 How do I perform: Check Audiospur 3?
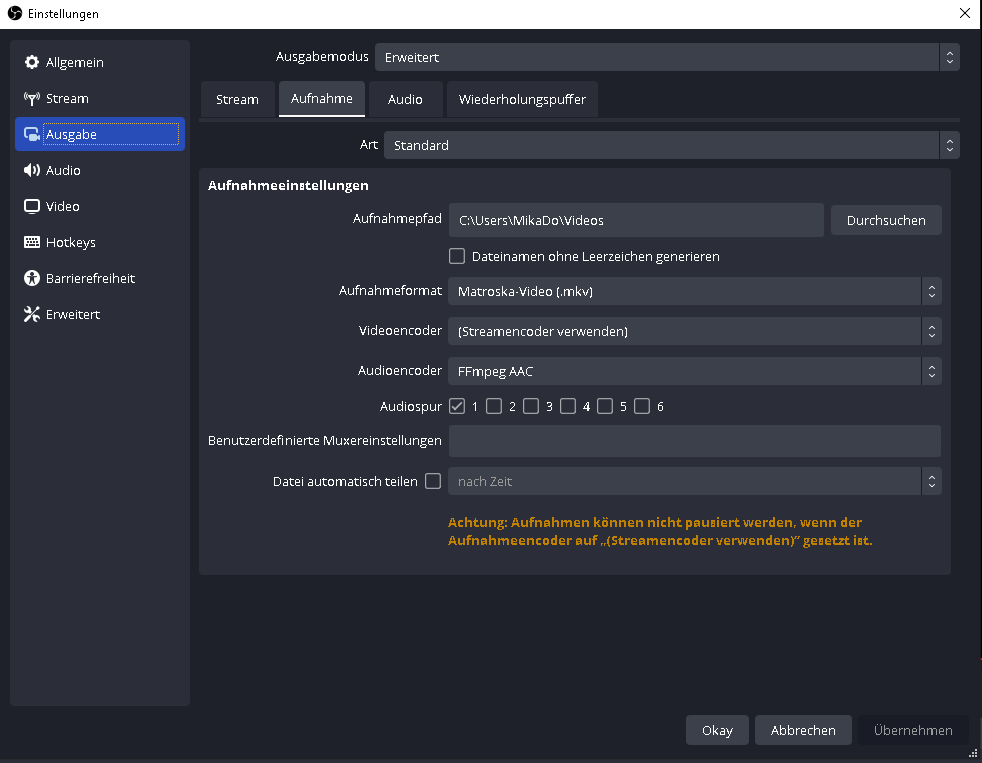(531, 407)
